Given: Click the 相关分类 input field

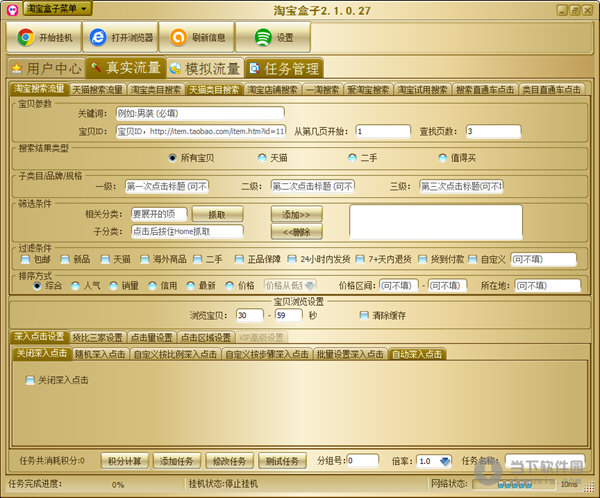Looking at the screenshot, I should coord(159,214).
